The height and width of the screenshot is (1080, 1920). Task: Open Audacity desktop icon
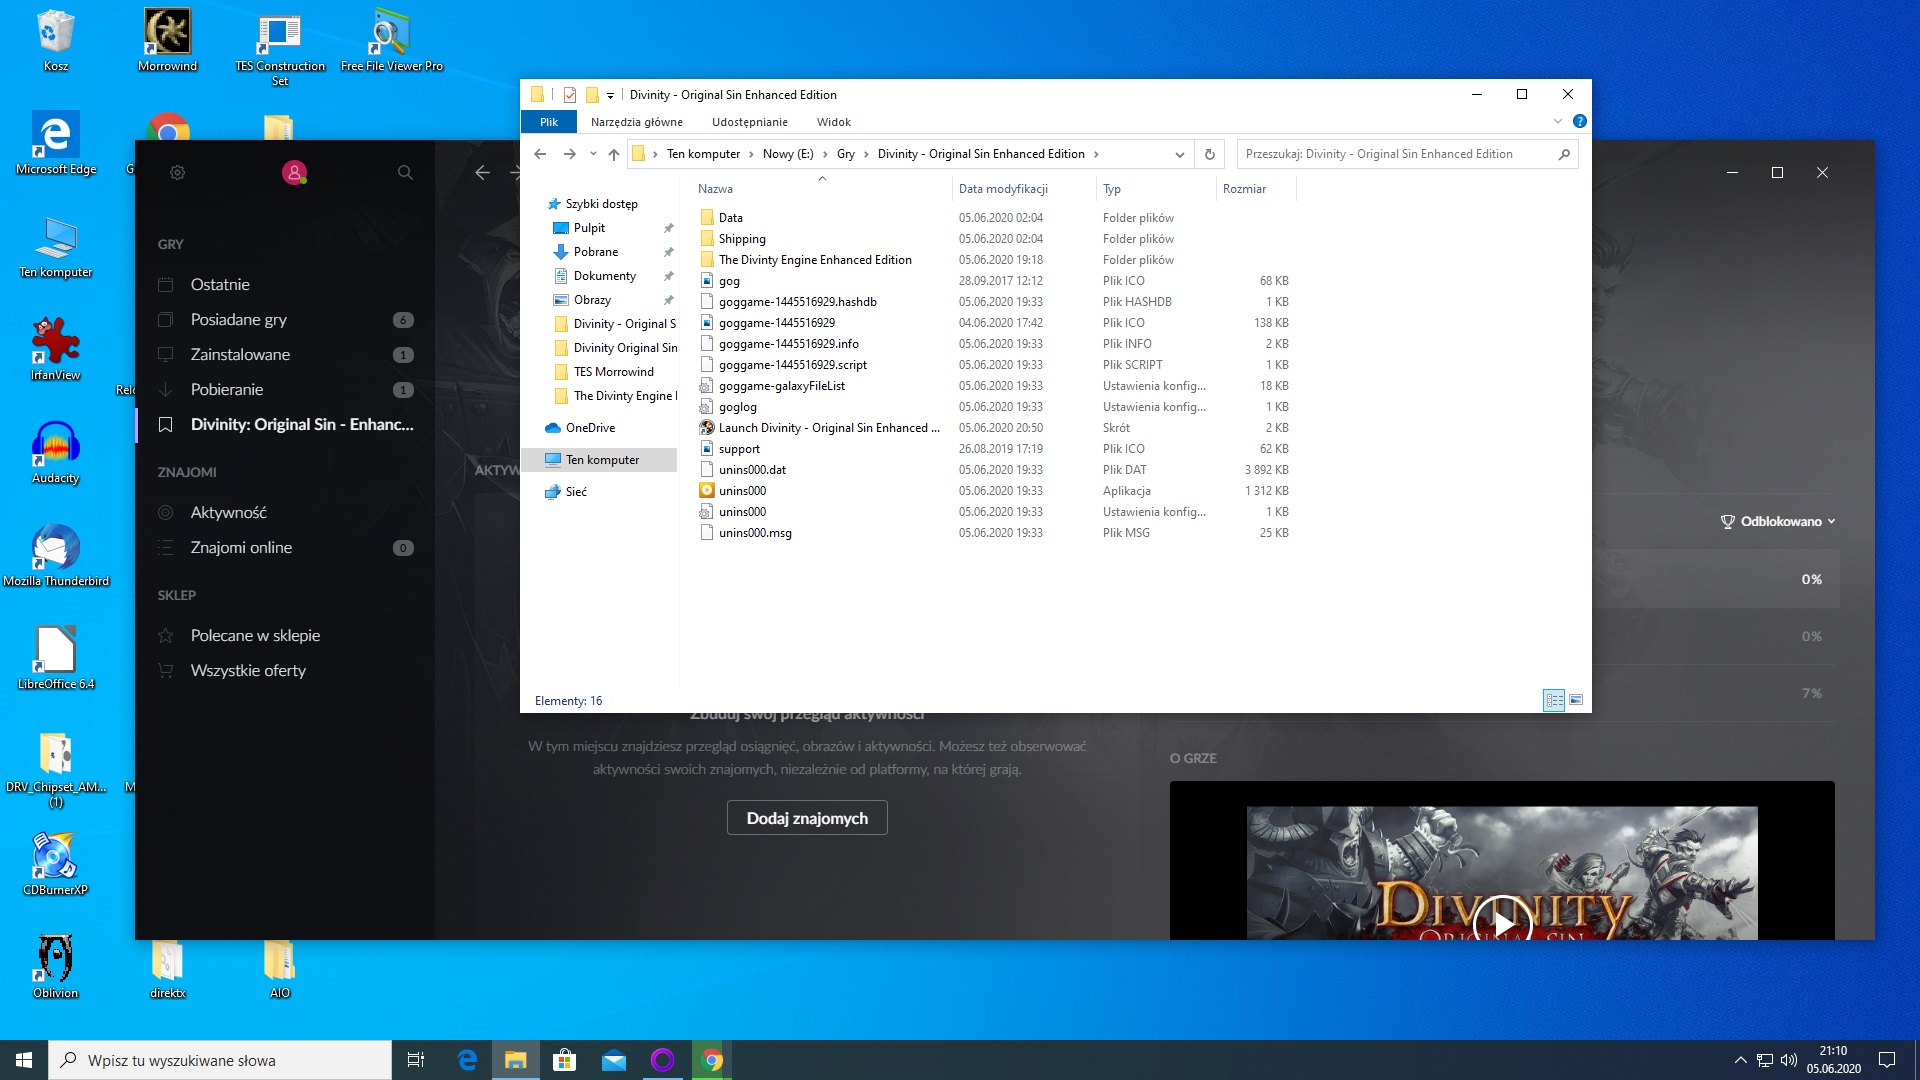[x=56, y=451]
